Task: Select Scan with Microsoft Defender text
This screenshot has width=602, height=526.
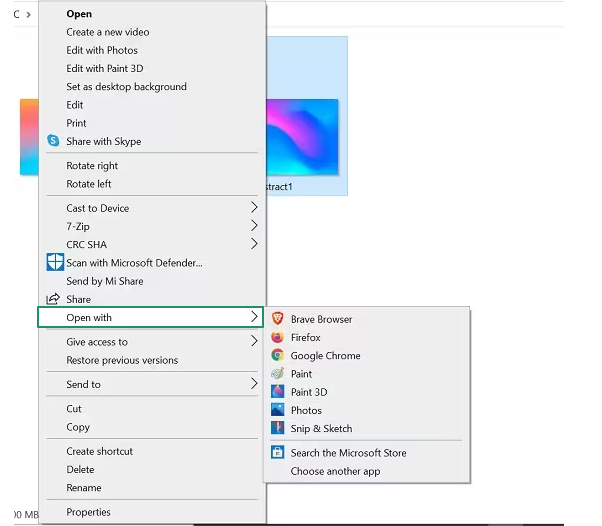Action: (134, 263)
